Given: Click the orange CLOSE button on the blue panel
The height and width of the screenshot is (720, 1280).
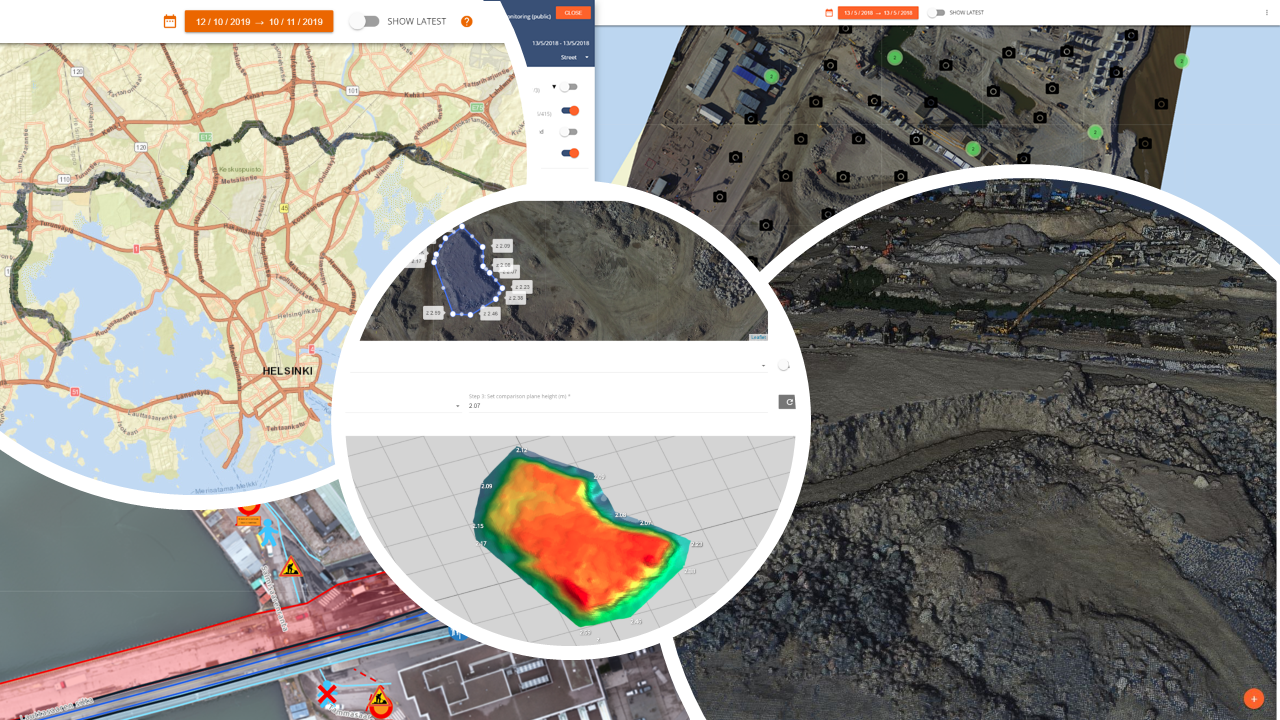Looking at the screenshot, I should [573, 13].
